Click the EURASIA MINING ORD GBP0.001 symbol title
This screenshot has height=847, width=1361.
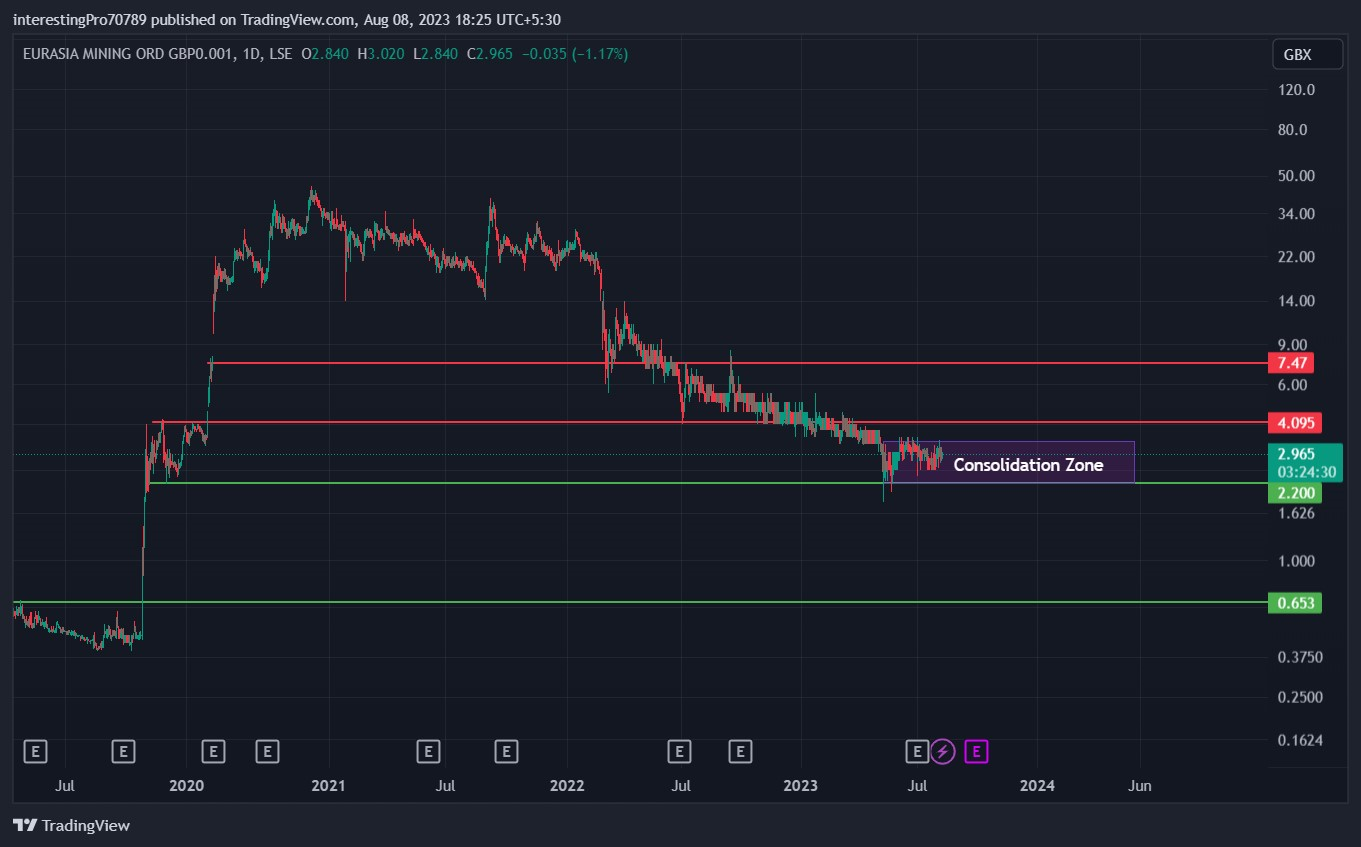(x=127, y=53)
